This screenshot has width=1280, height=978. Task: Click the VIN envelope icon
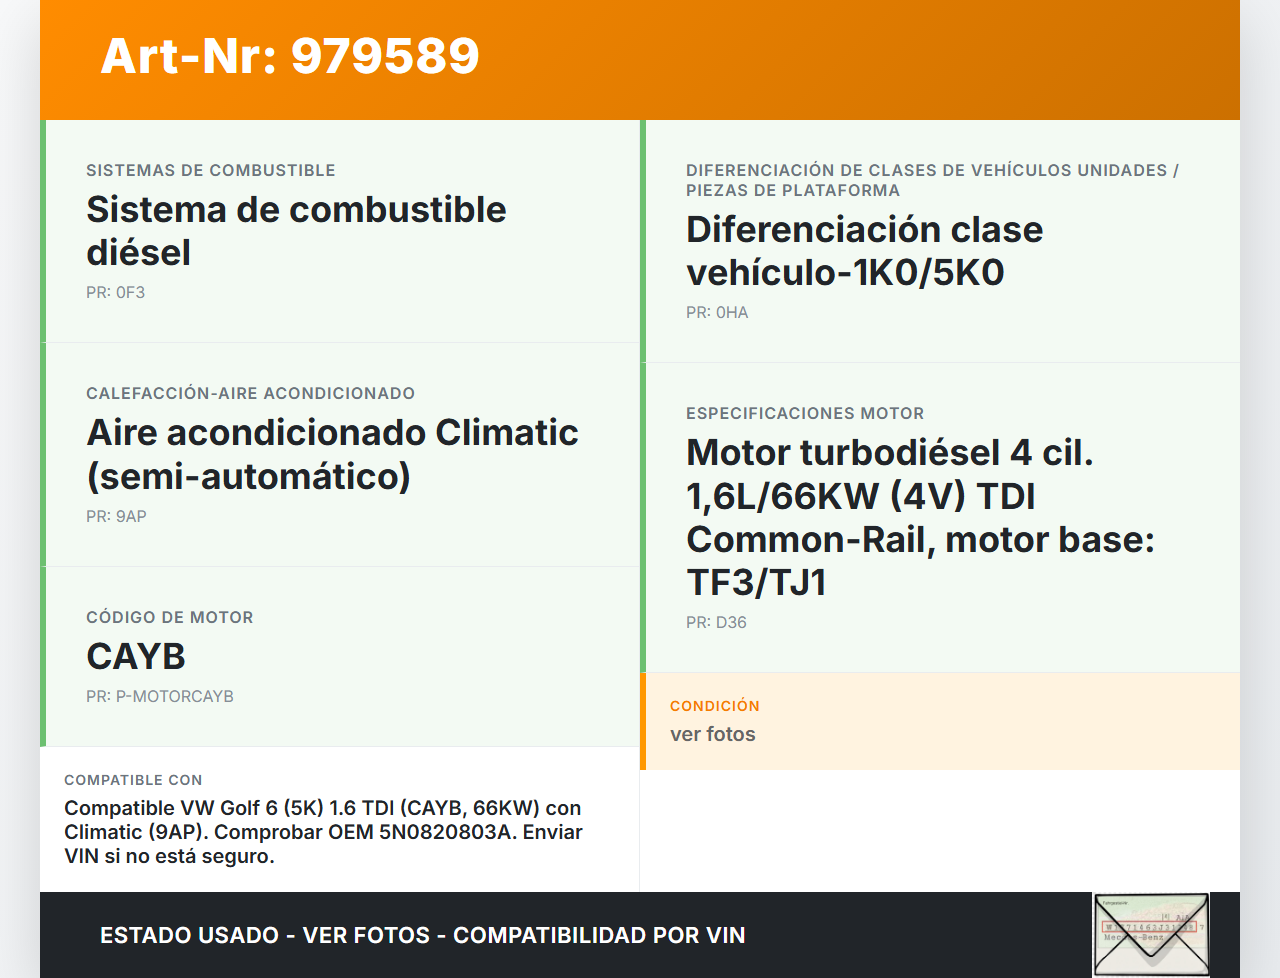(1151, 934)
